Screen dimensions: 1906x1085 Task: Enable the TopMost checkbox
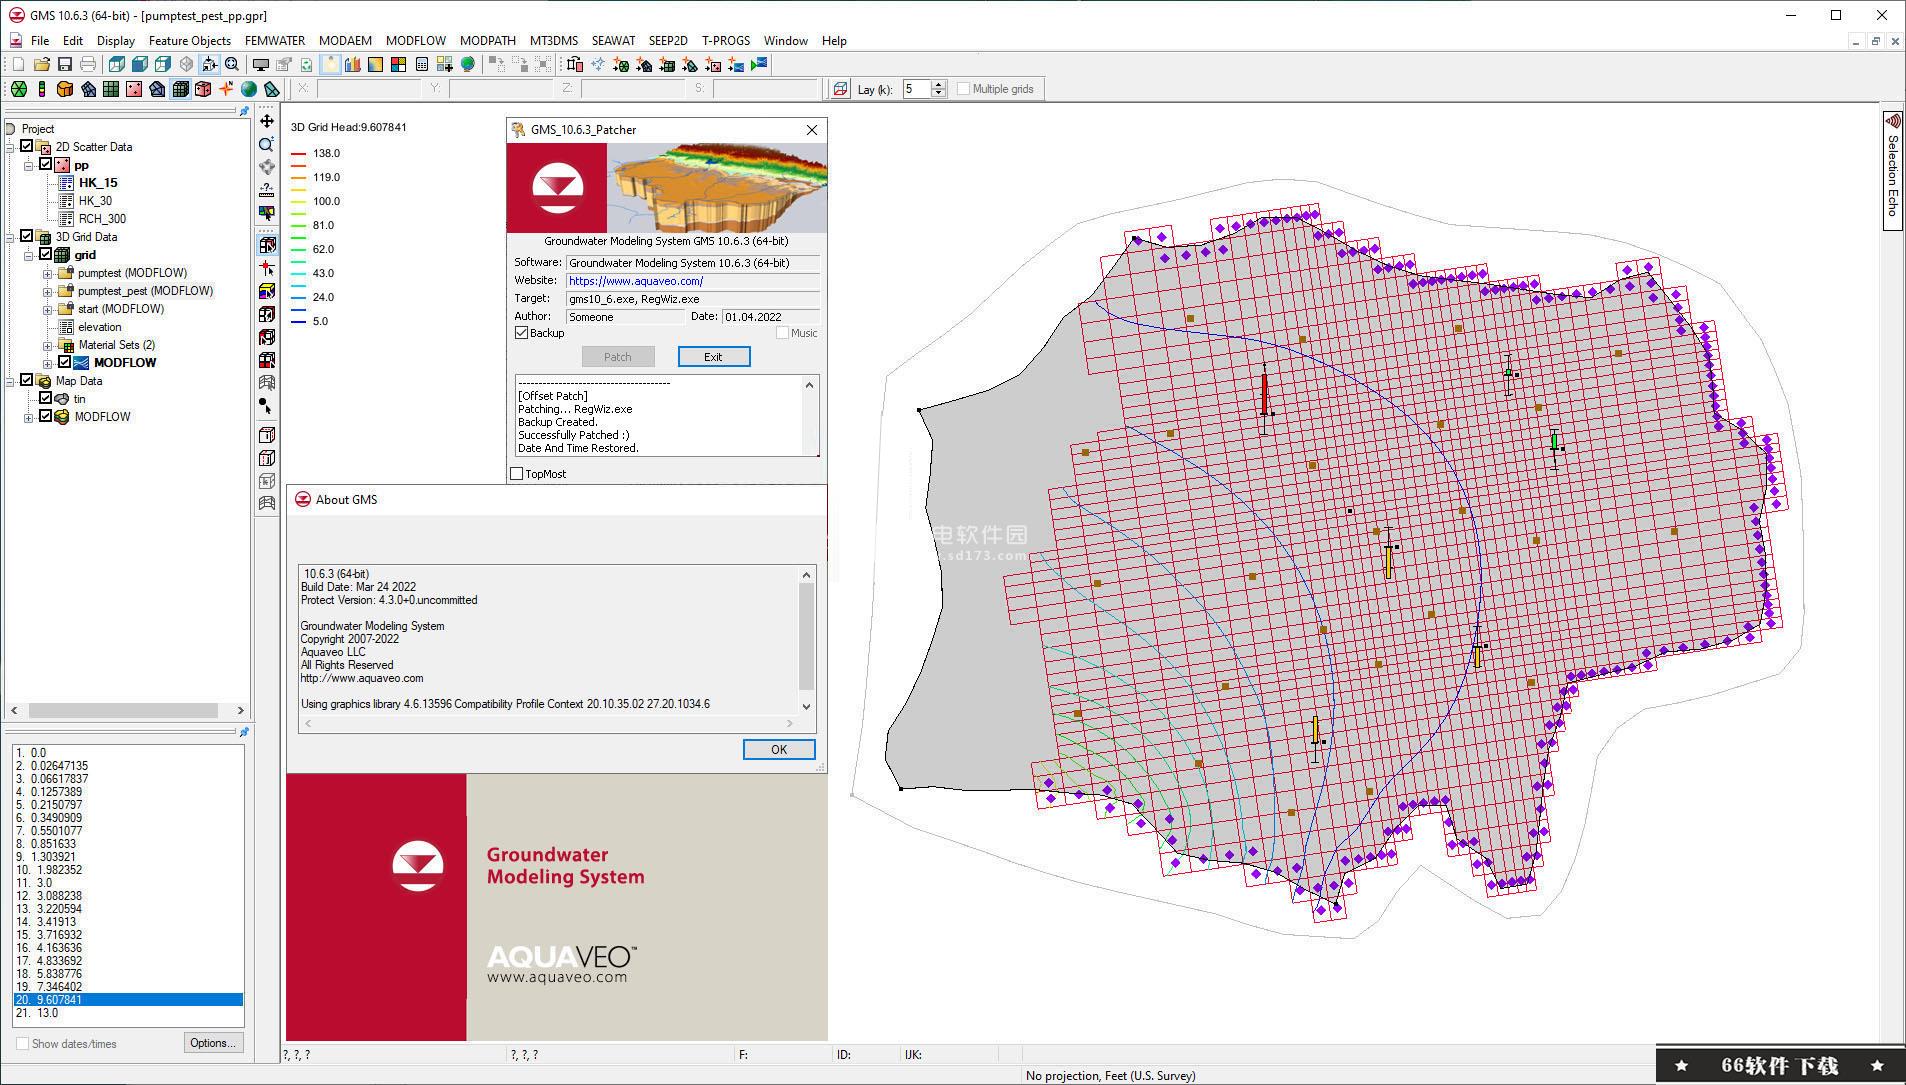point(517,474)
